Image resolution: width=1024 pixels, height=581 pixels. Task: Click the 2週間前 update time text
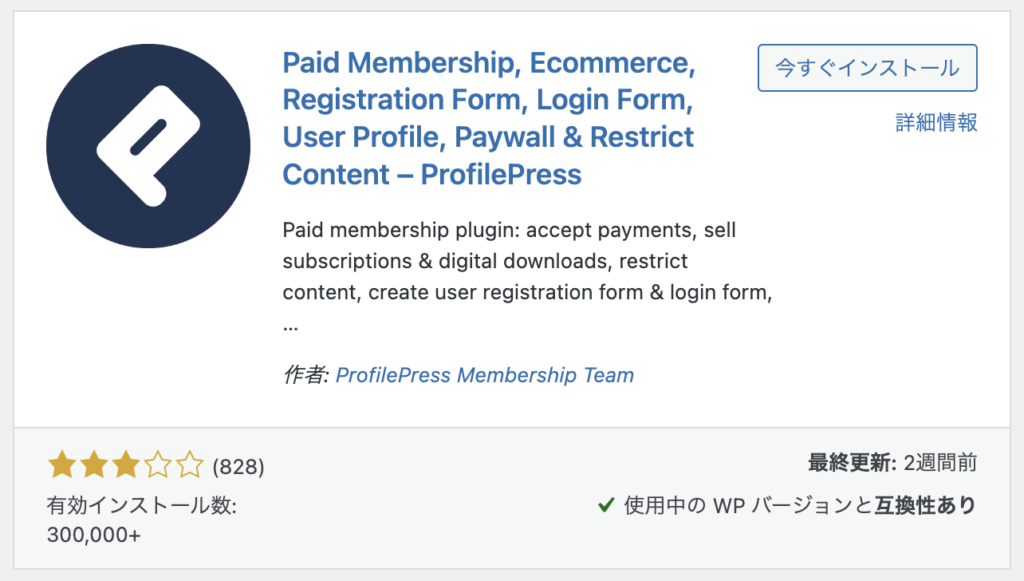pos(940,463)
